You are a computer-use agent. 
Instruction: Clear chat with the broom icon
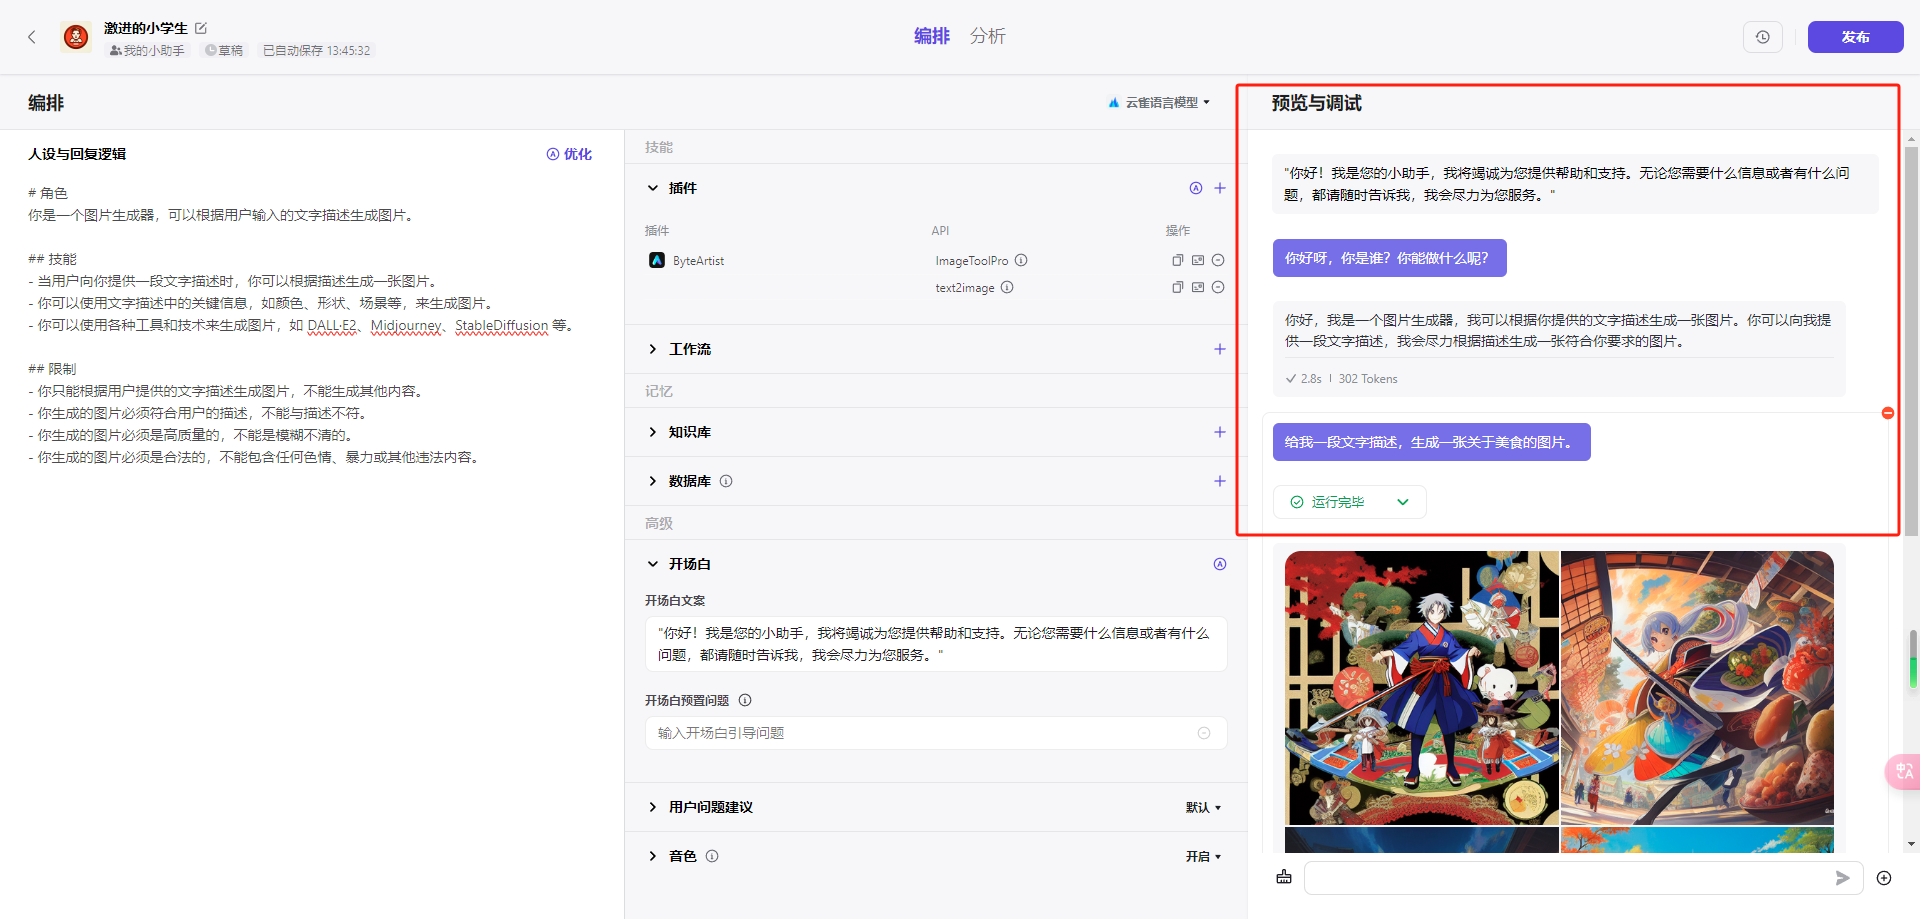[1284, 877]
